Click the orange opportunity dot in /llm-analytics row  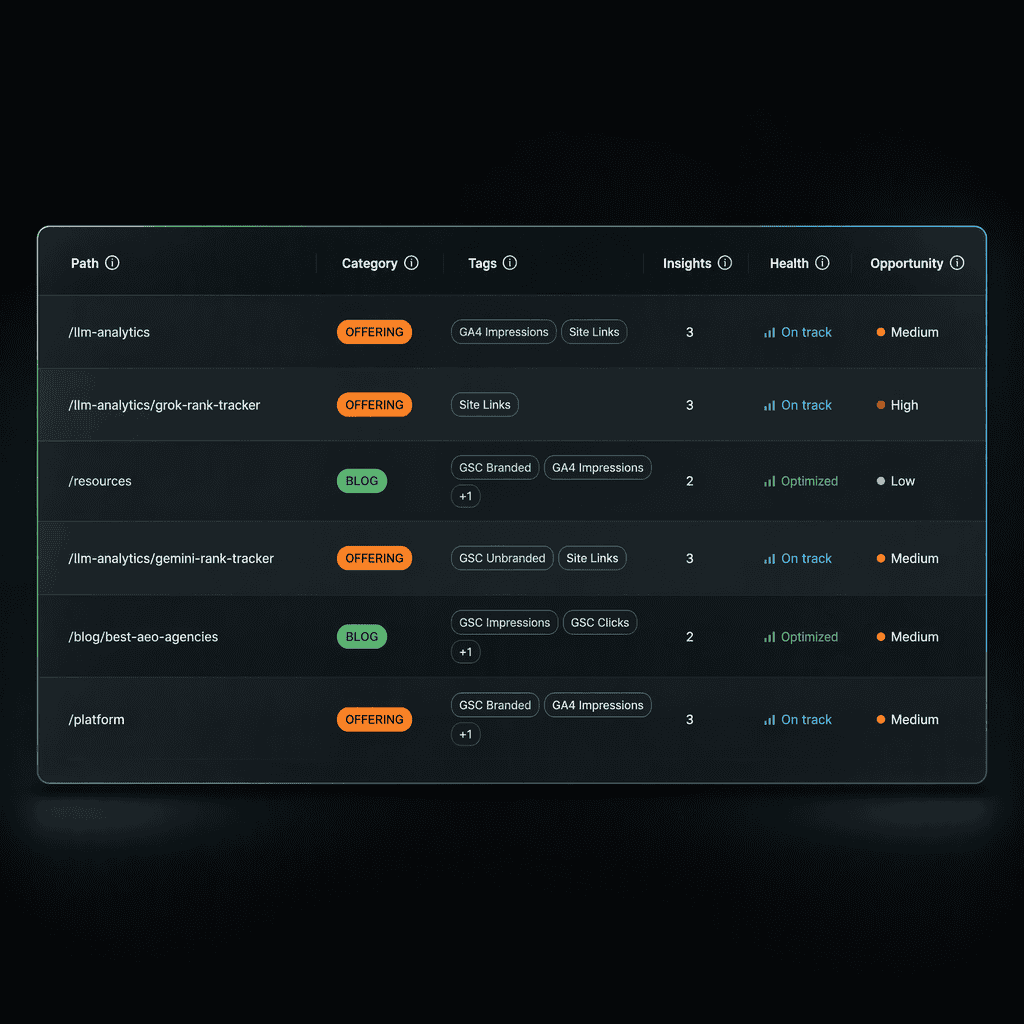(880, 332)
